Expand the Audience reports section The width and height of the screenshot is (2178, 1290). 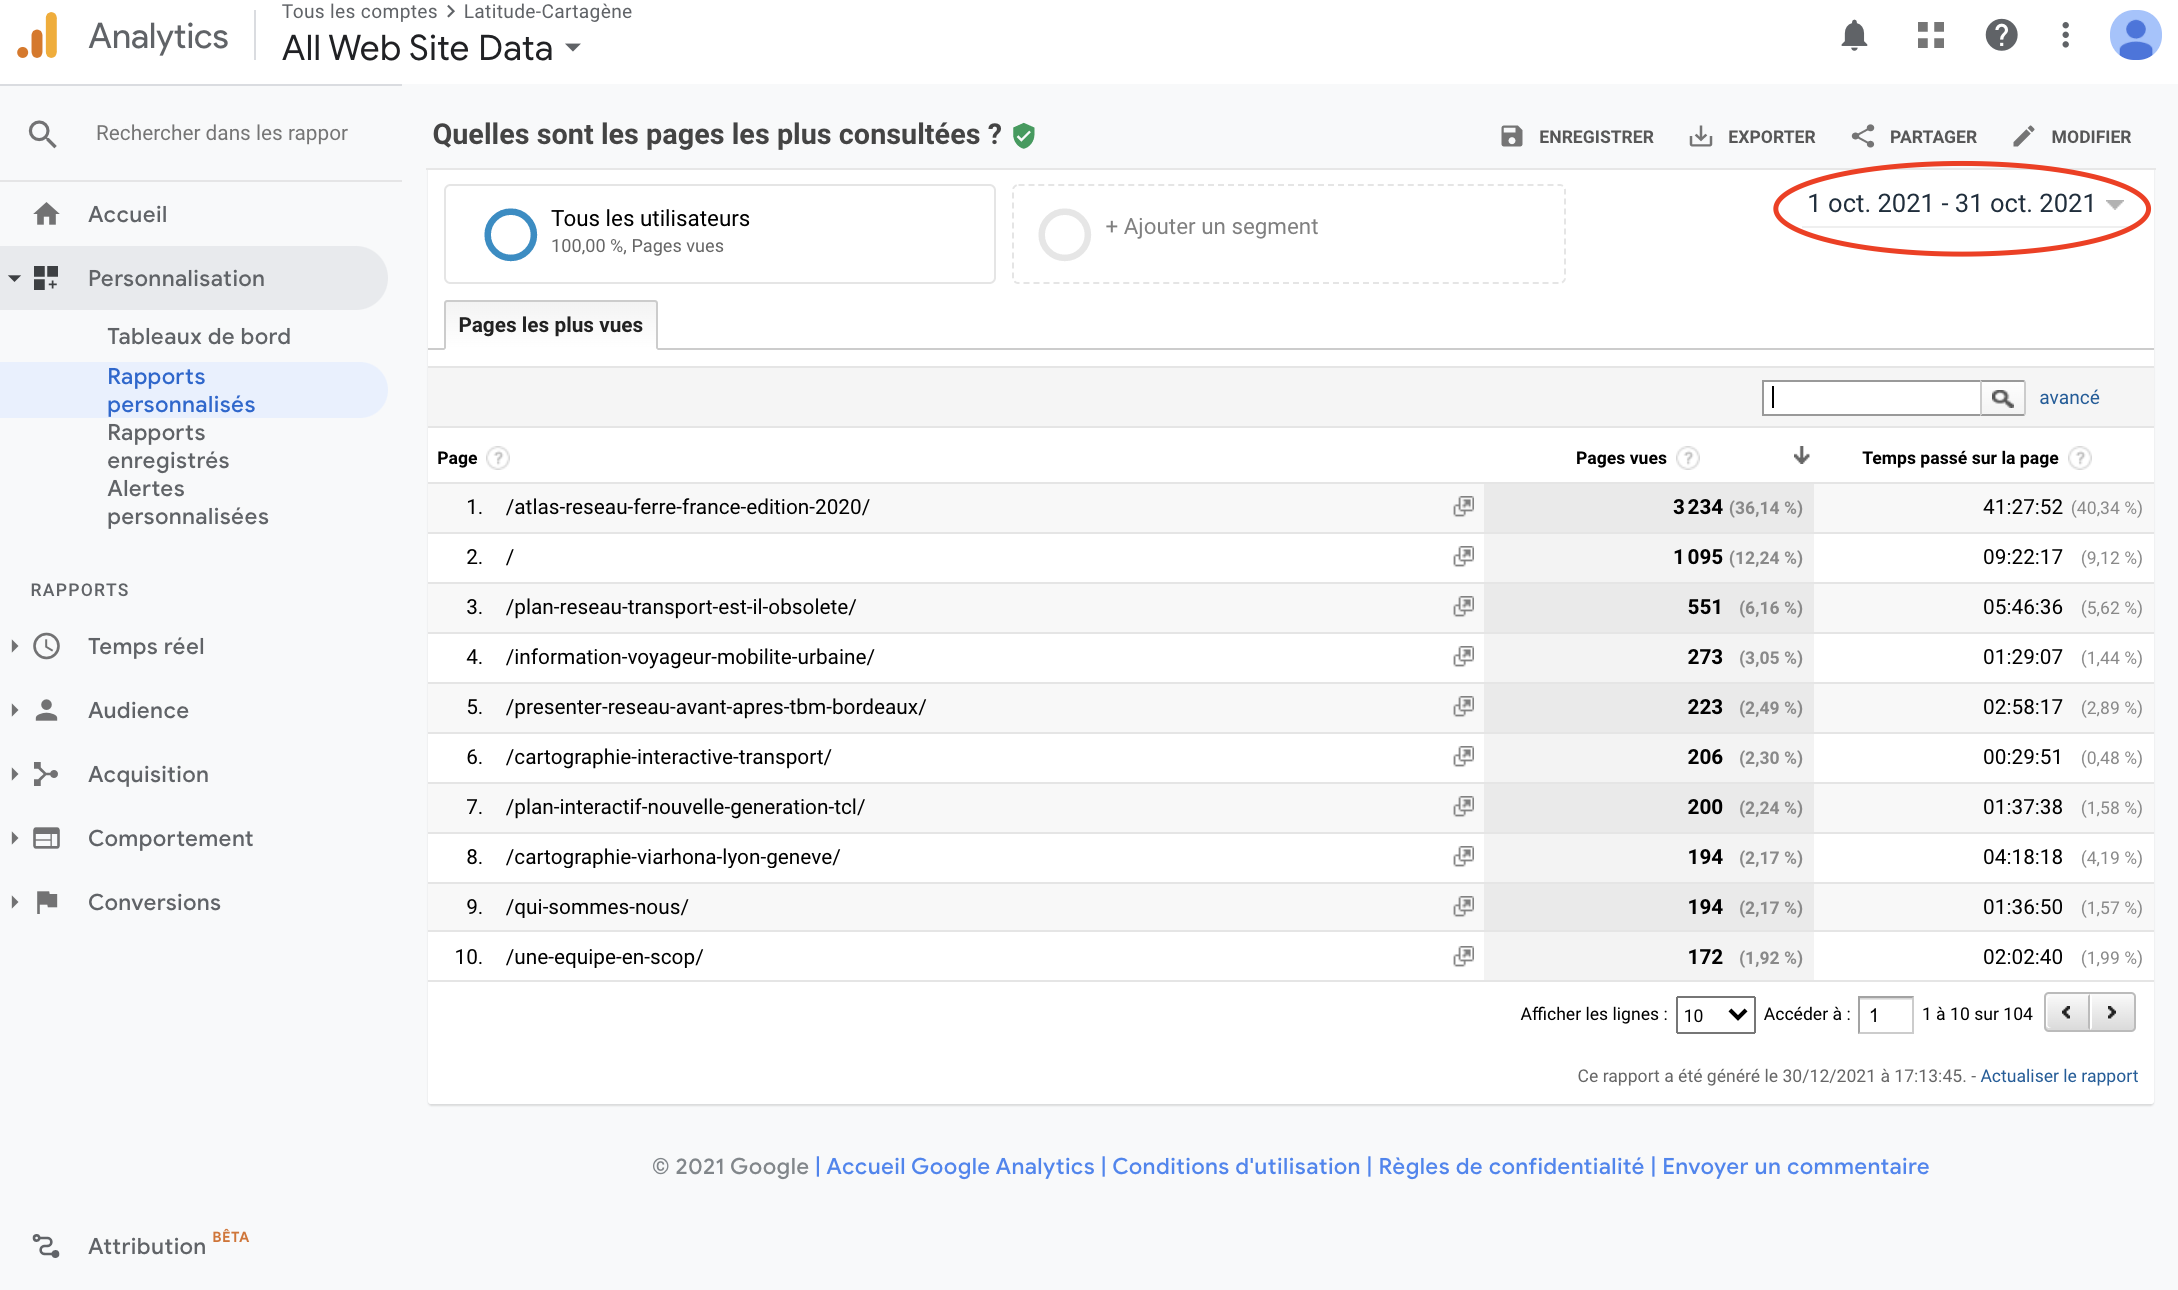click(x=138, y=710)
